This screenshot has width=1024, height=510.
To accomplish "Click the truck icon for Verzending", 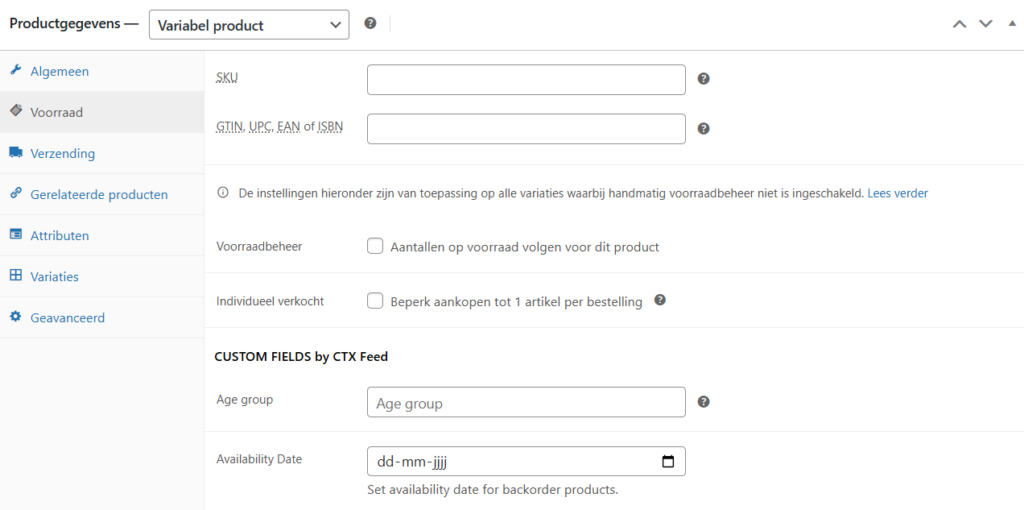I will (16, 153).
